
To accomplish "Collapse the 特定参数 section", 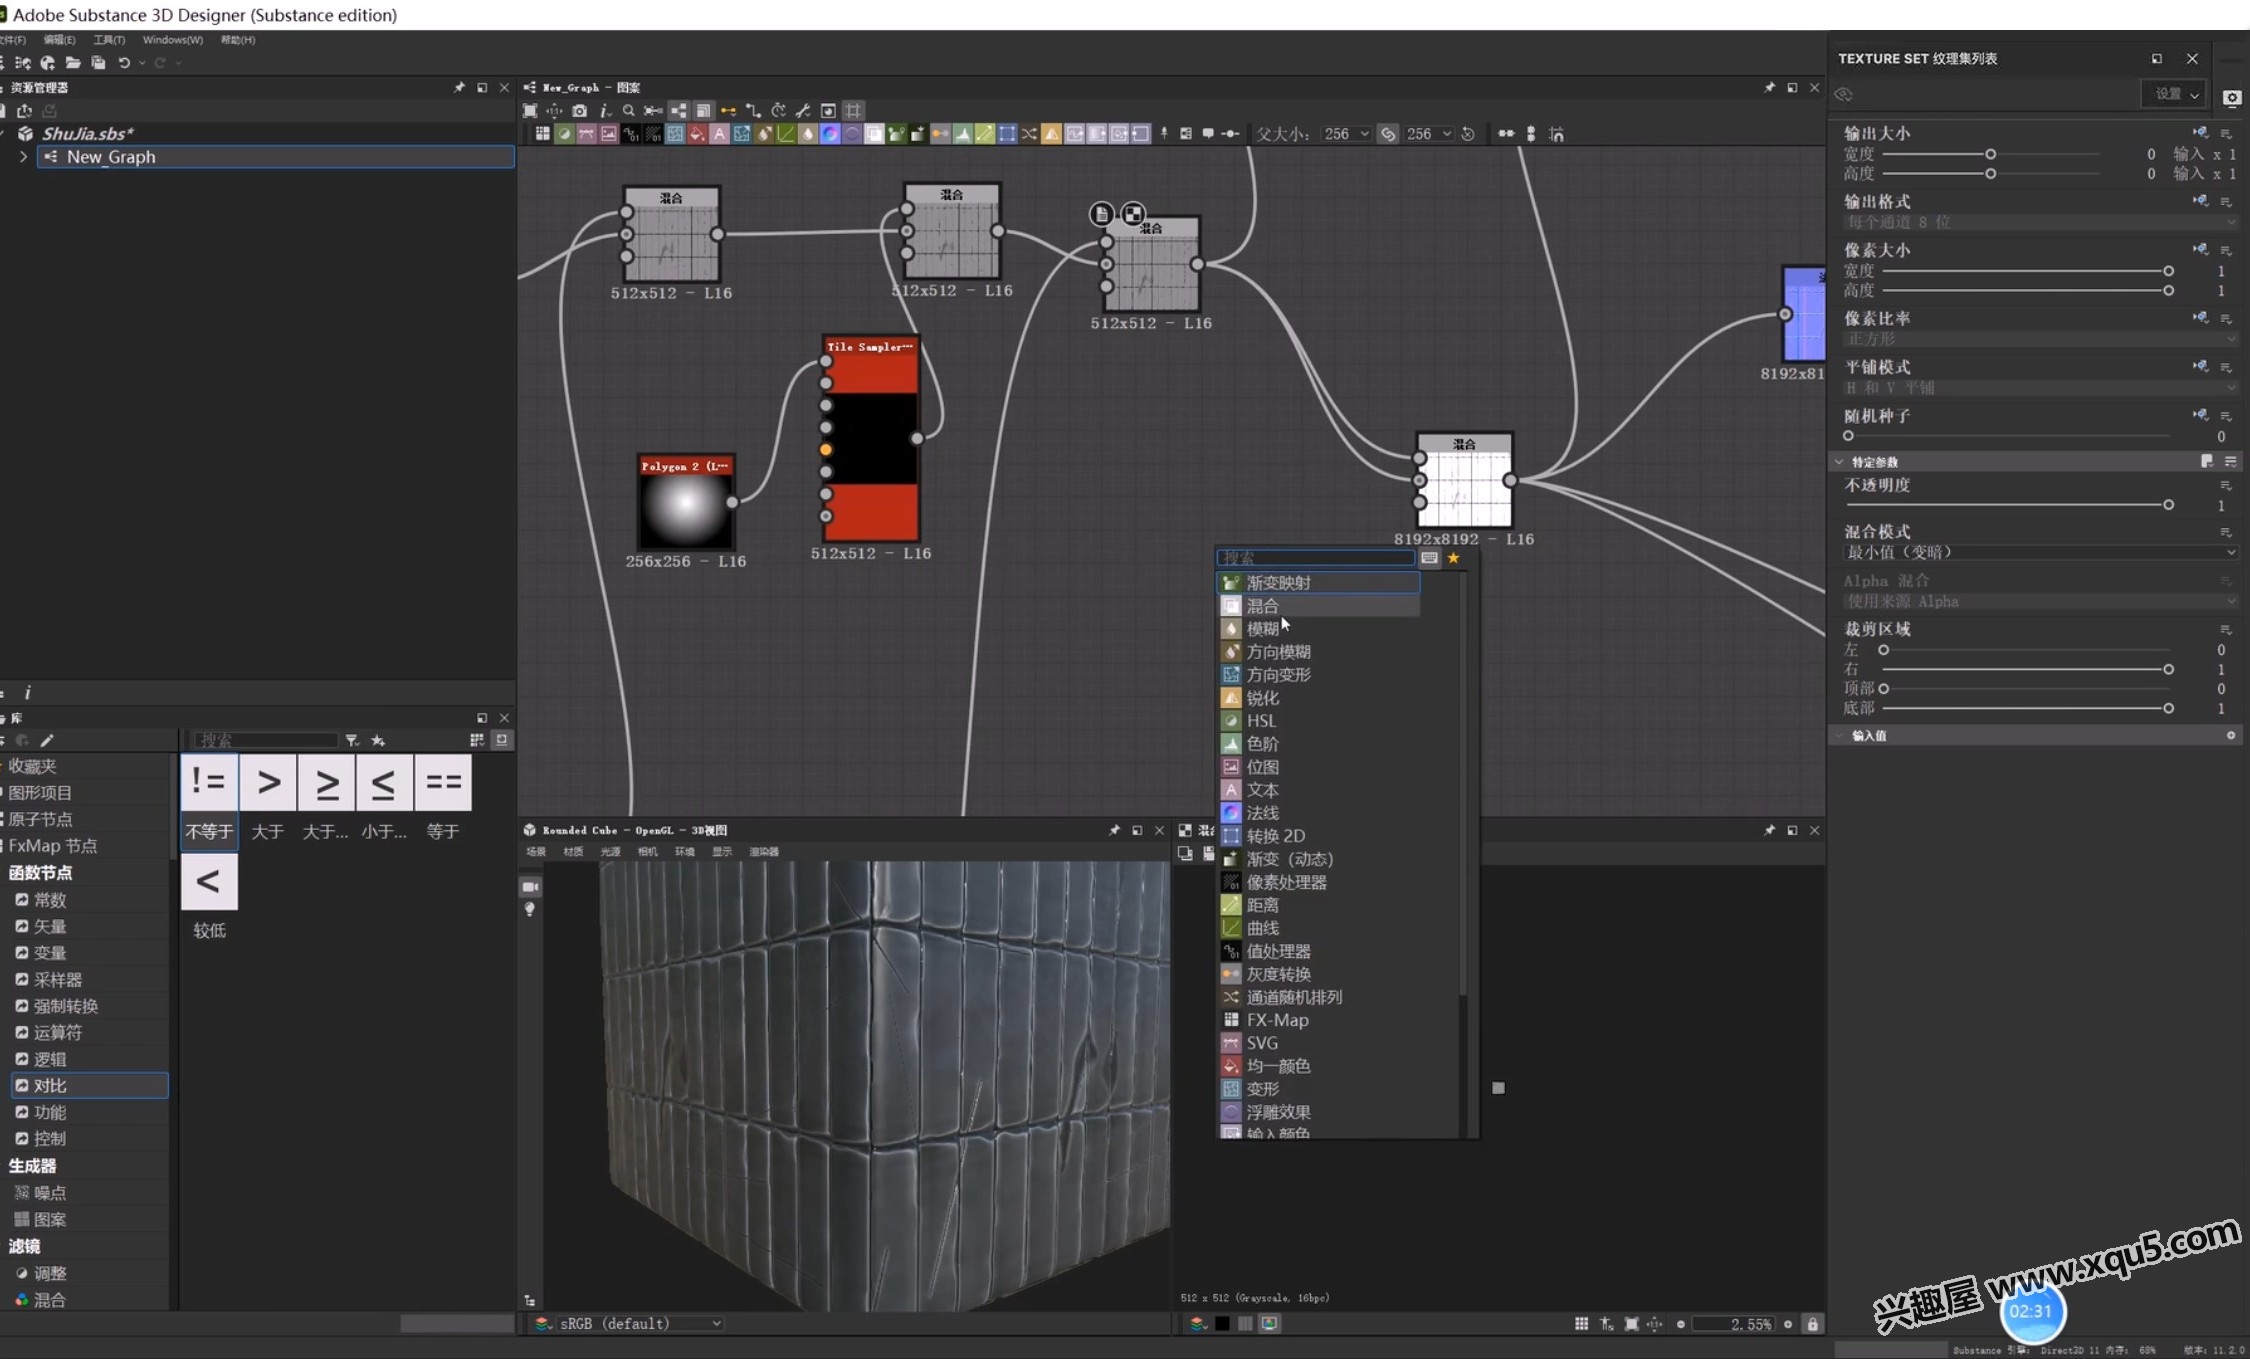I will tap(1839, 462).
